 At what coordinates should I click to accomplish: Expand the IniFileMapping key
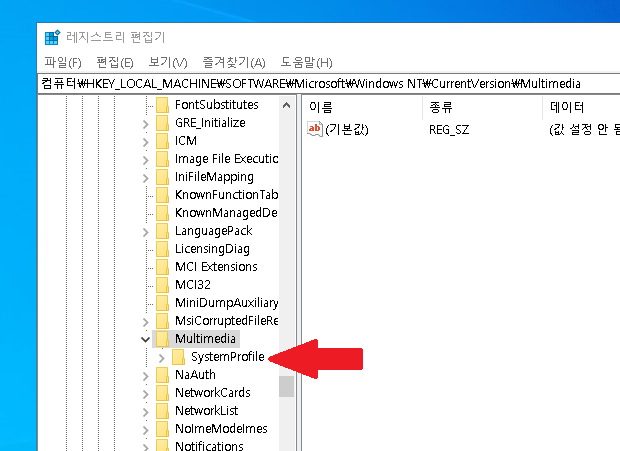[146, 178]
